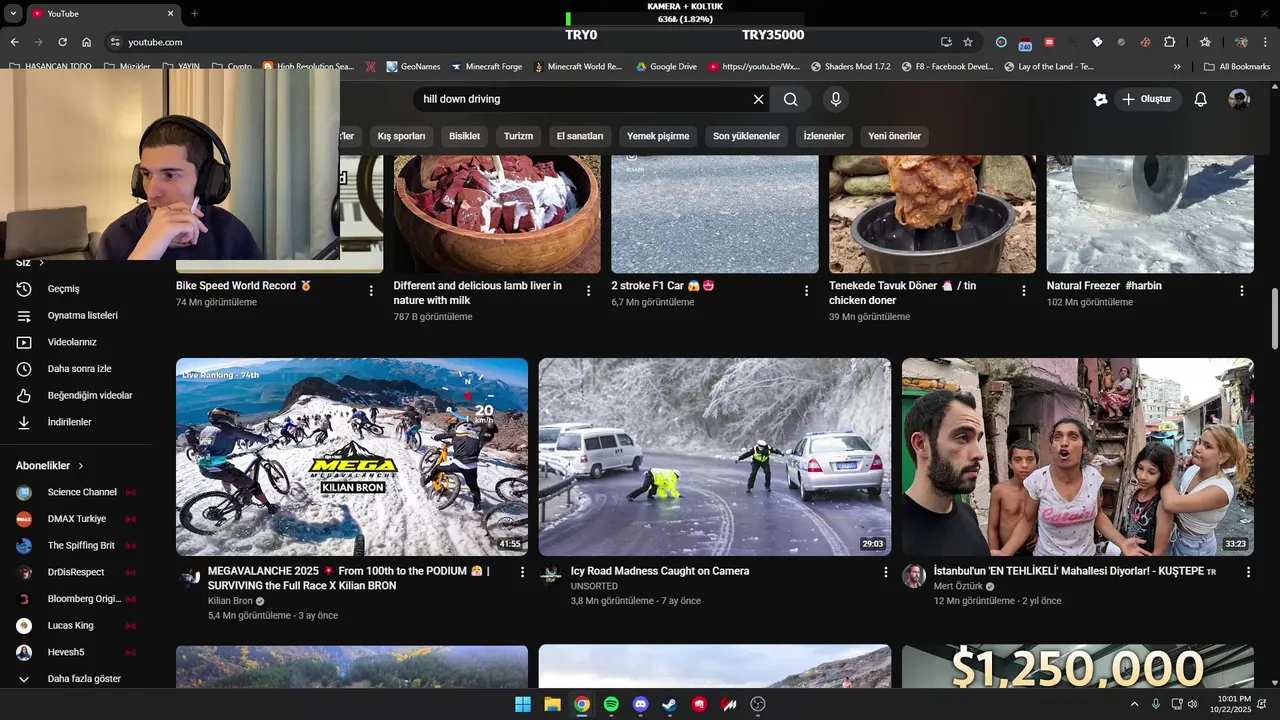Select the Bisiklet filter chip

[x=464, y=136]
